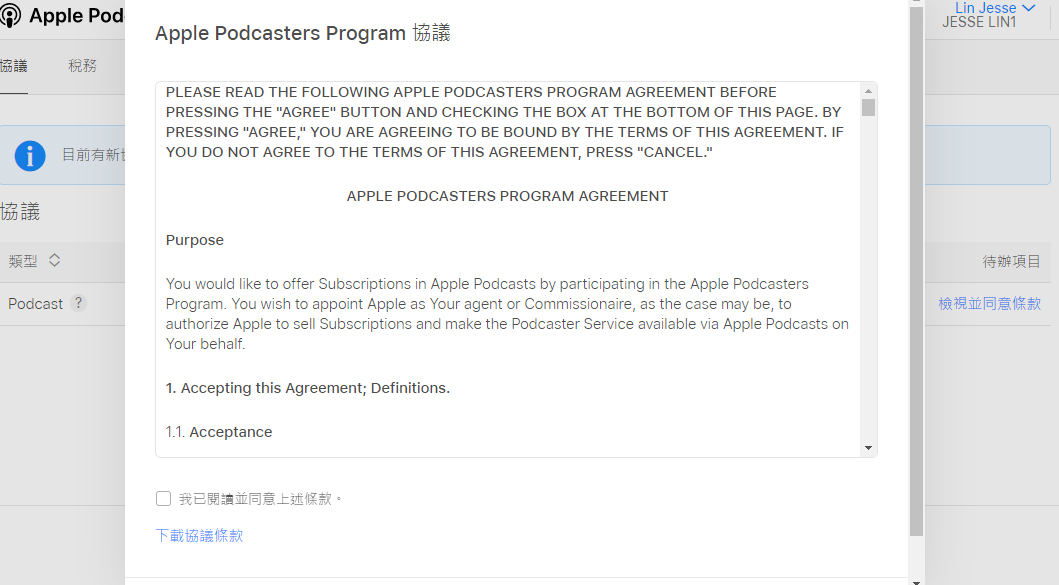The image size is (1059, 585).
Task: Open the Lin Jesse account dropdown
Action: pos(994,8)
